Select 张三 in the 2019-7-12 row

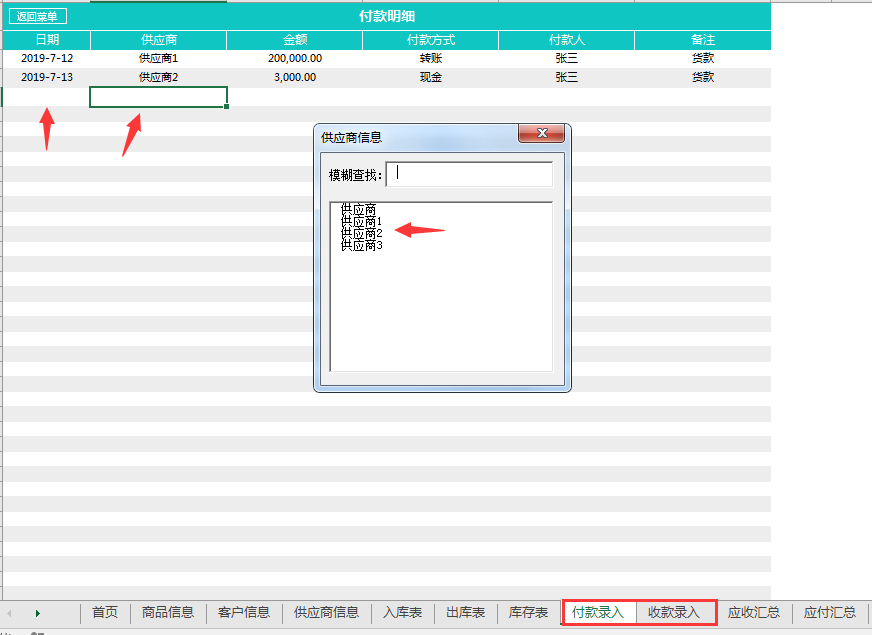click(x=566, y=58)
